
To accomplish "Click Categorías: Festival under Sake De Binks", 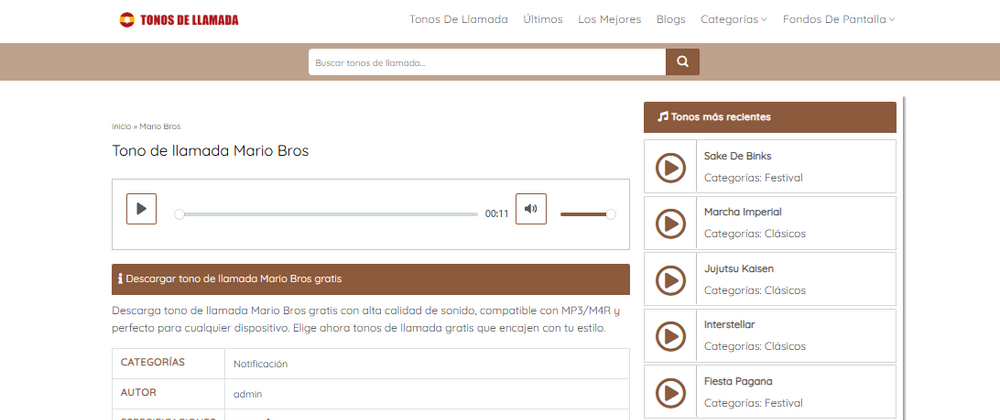I will [753, 178].
